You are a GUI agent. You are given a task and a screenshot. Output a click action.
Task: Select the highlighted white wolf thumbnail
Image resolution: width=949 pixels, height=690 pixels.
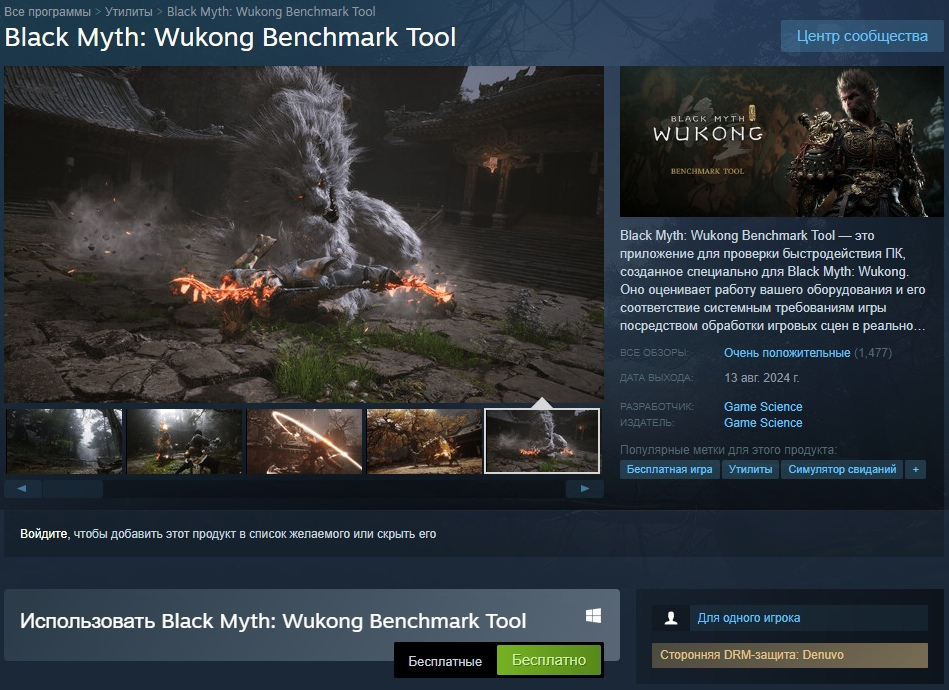(542, 441)
